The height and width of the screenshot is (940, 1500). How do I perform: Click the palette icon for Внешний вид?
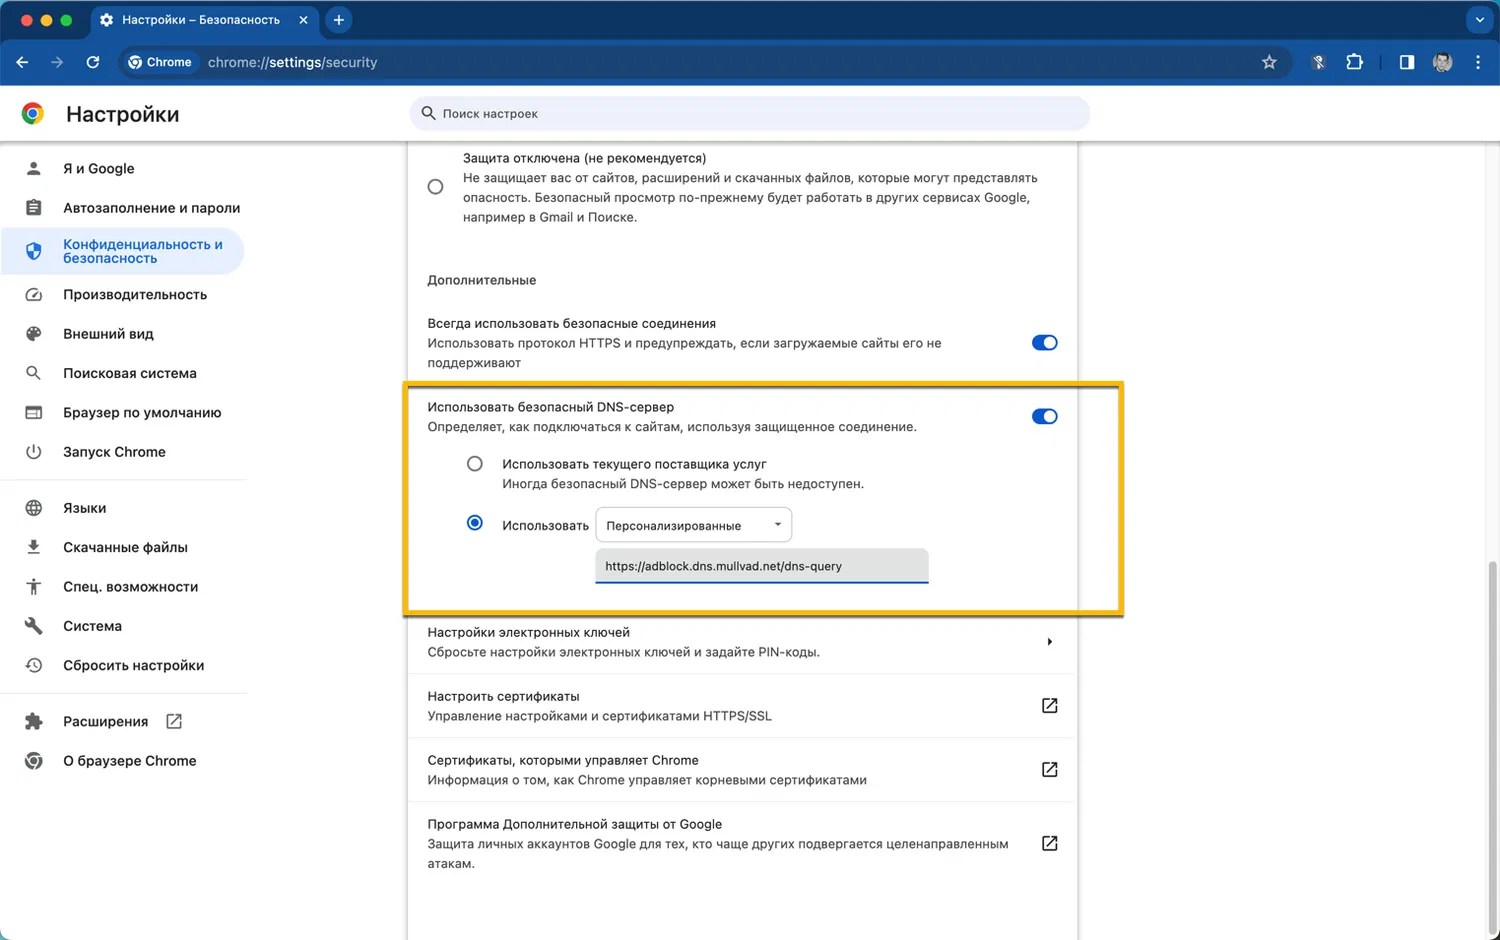[x=33, y=334]
